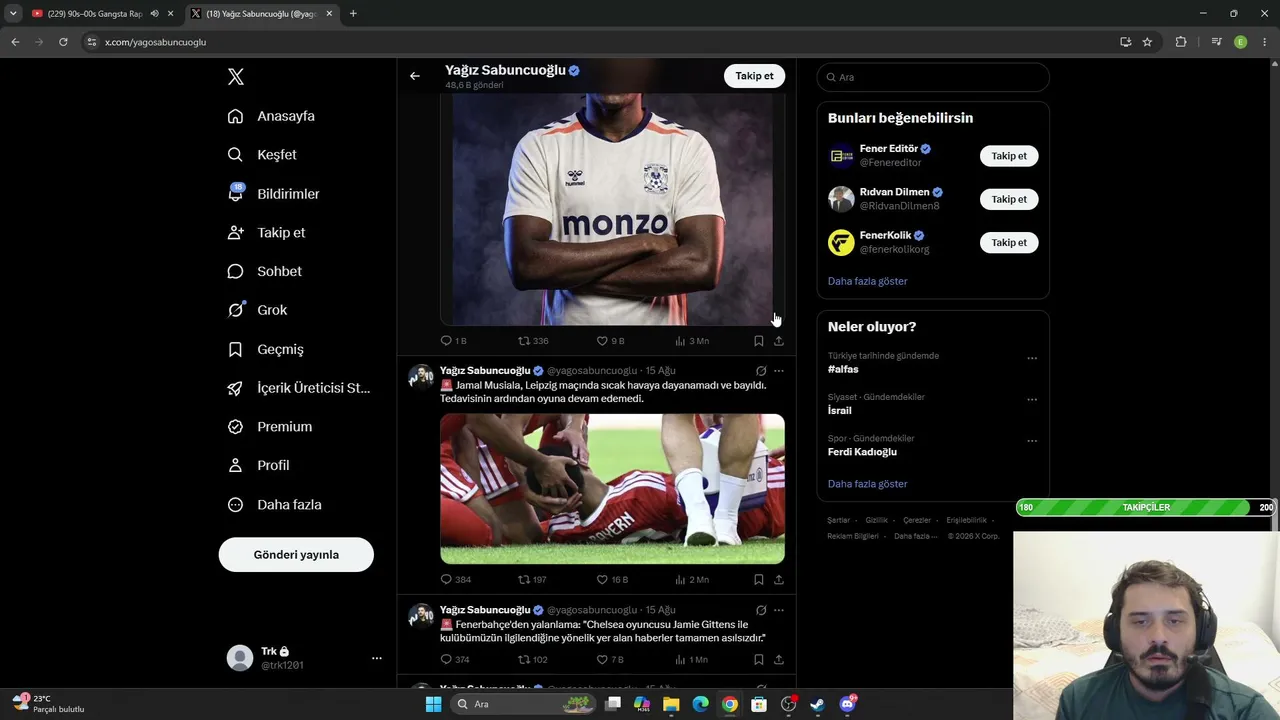
Task: Open the Chrome three-dot menu
Action: [x=1265, y=42]
